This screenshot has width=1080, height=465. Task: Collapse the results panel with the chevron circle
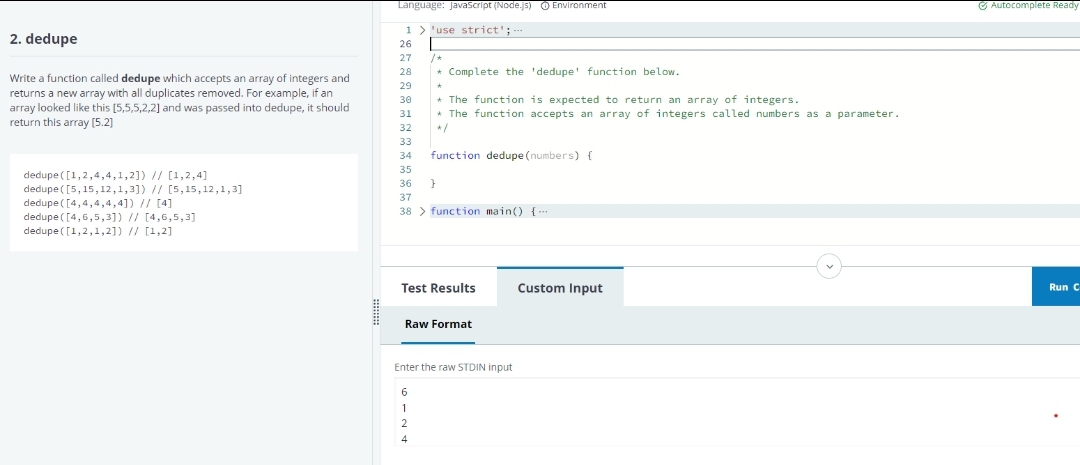coord(829,266)
